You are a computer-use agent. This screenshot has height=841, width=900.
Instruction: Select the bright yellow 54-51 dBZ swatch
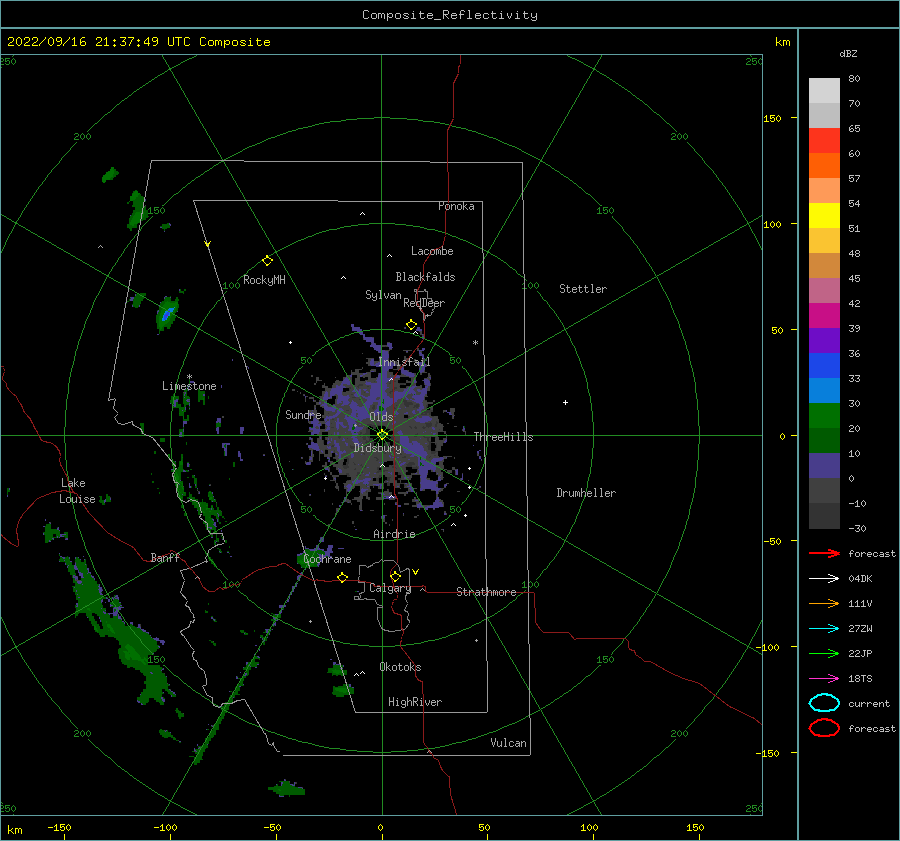[x=824, y=216]
